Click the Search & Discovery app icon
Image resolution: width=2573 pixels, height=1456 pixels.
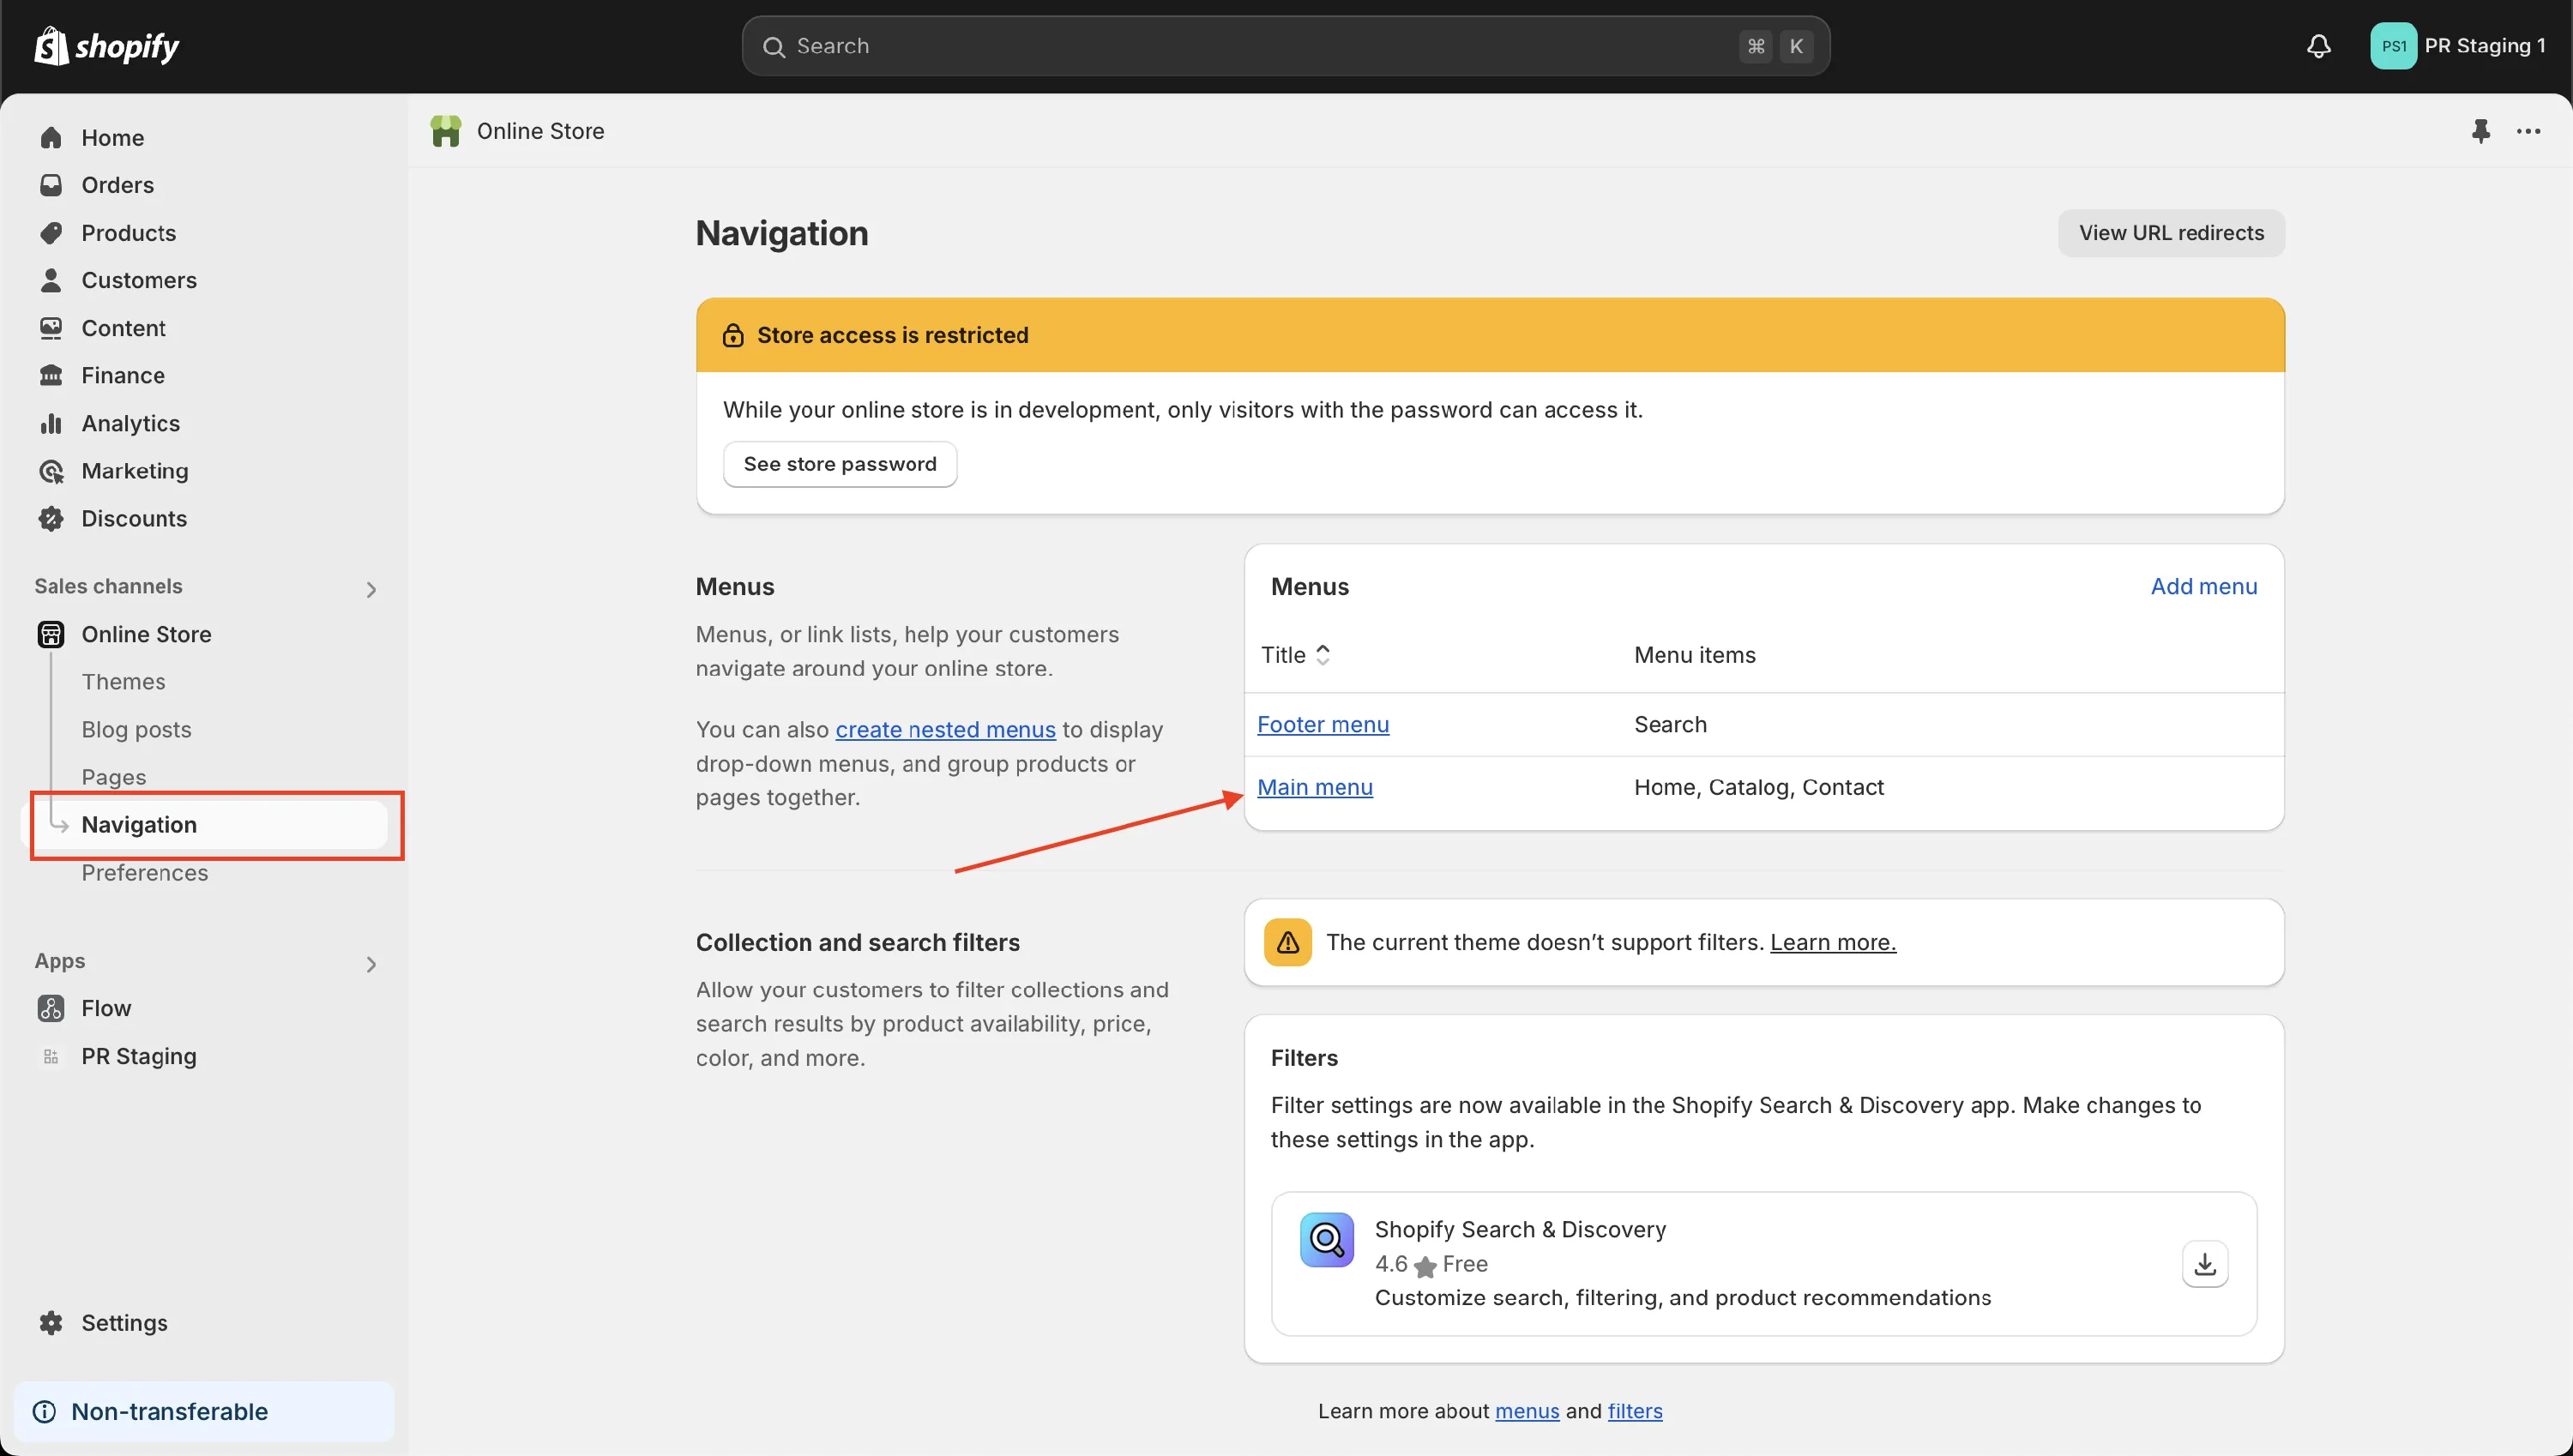pyautogui.click(x=1327, y=1240)
